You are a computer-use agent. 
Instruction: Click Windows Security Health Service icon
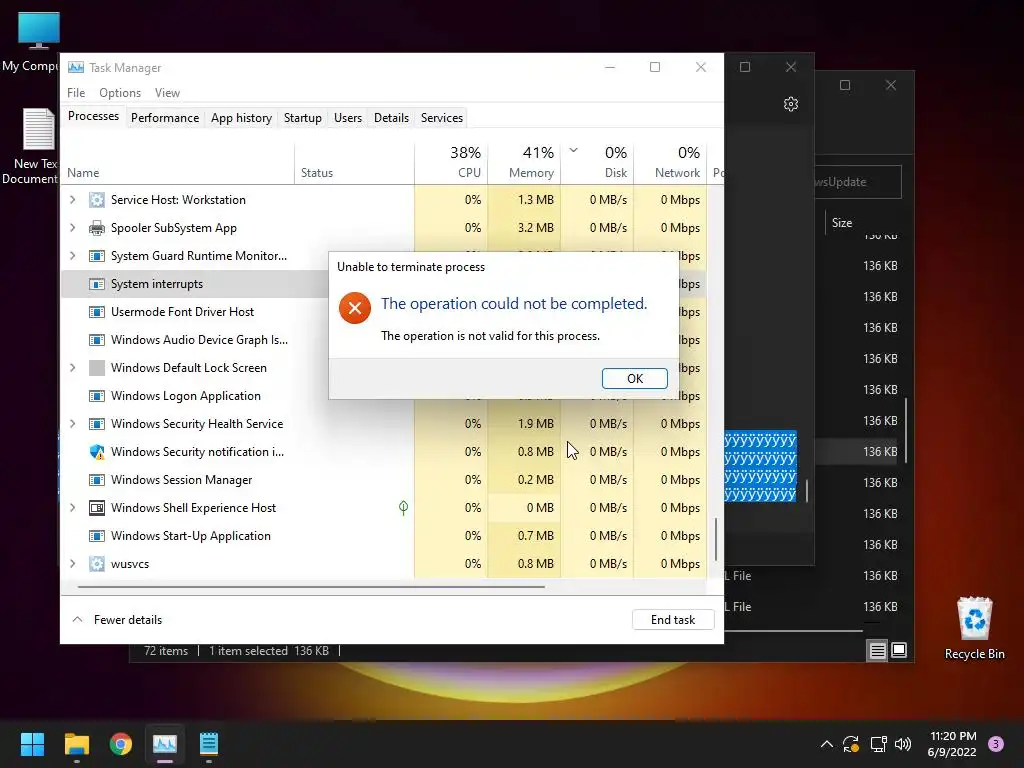coord(97,424)
